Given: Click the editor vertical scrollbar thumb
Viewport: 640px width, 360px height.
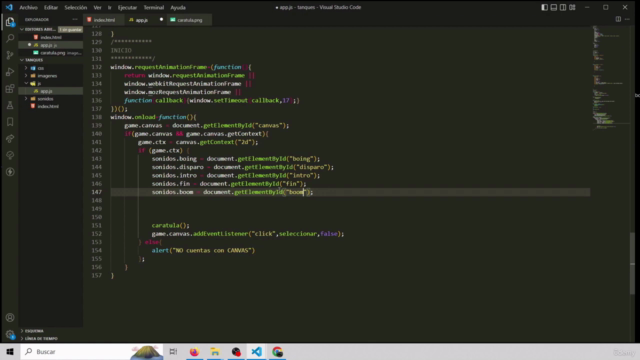Looking at the screenshot, I should pos(632,263).
